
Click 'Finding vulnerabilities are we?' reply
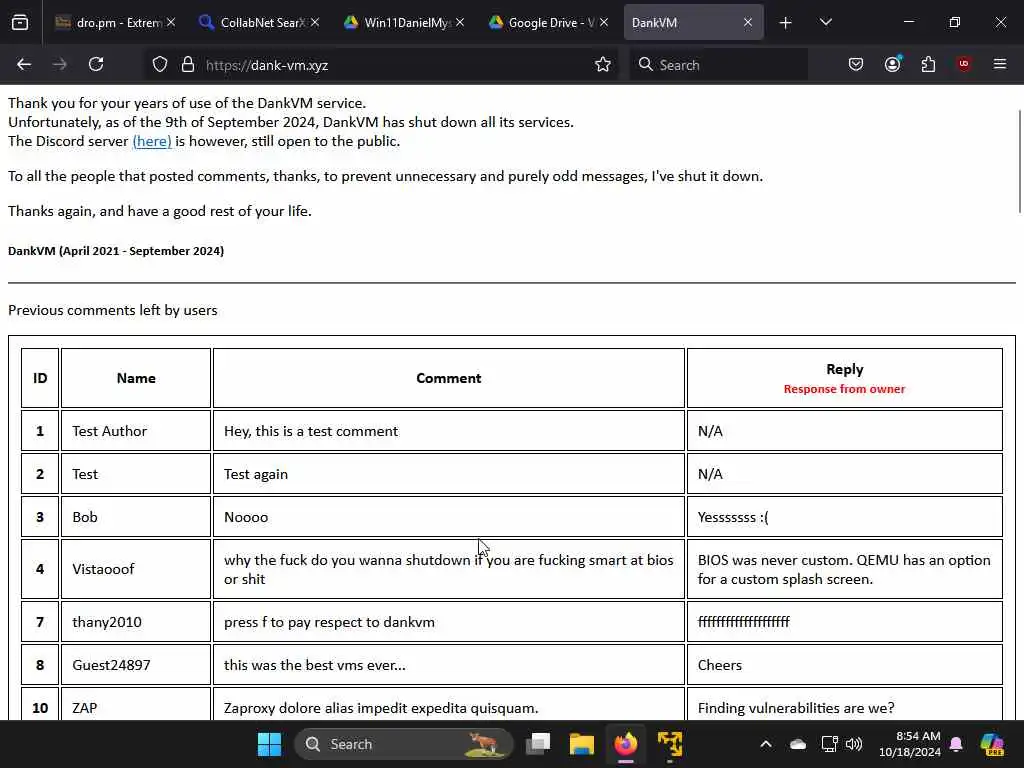click(844, 704)
